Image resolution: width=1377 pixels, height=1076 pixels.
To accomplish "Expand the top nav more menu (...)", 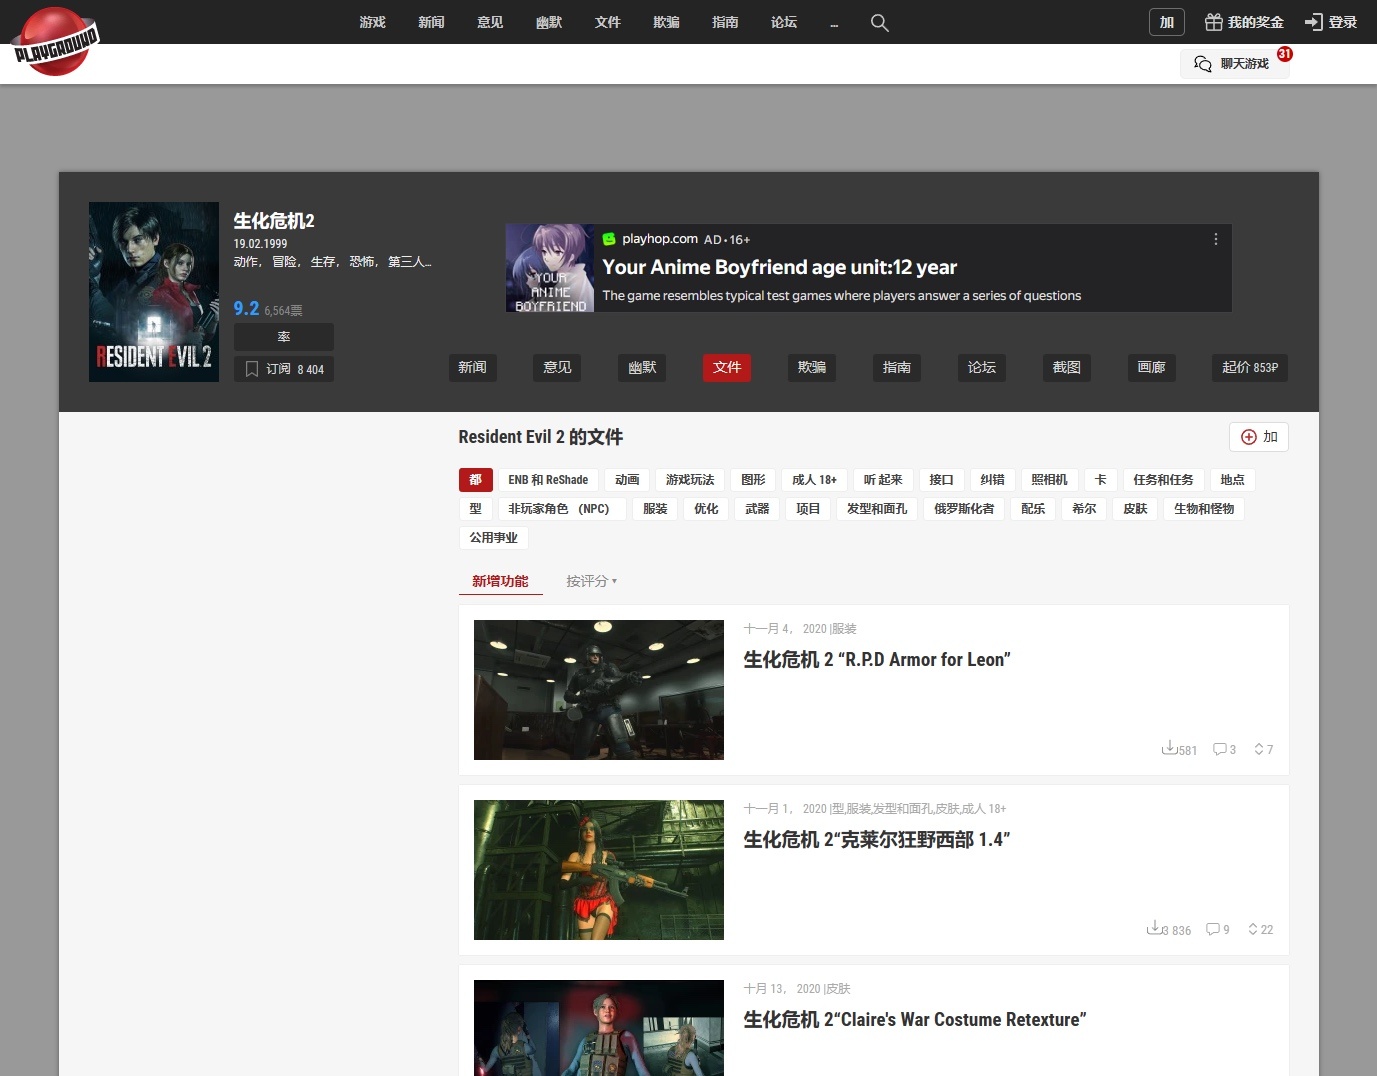I will click(834, 23).
